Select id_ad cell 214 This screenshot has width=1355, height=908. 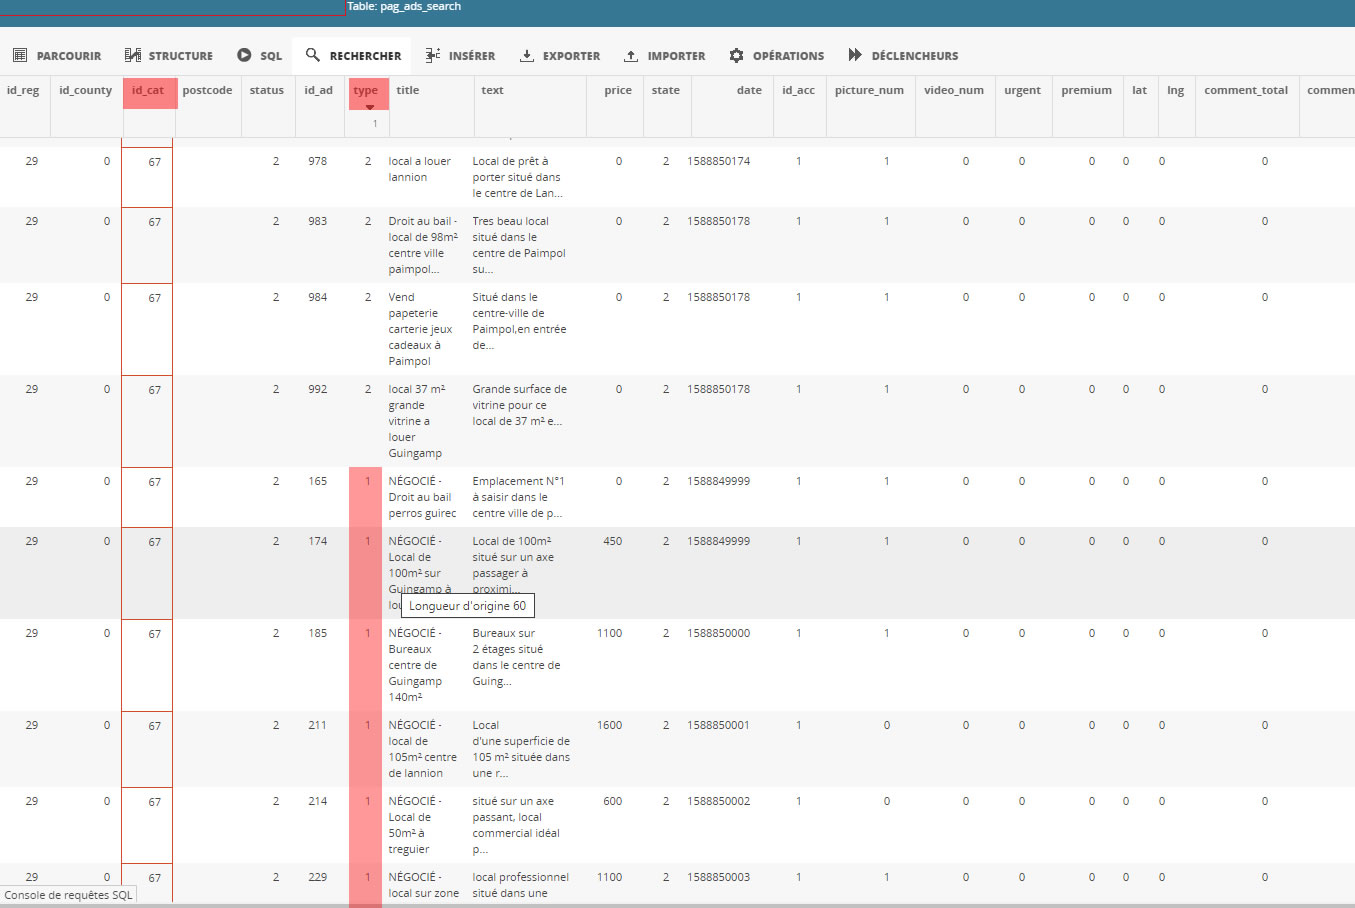coord(317,801)
